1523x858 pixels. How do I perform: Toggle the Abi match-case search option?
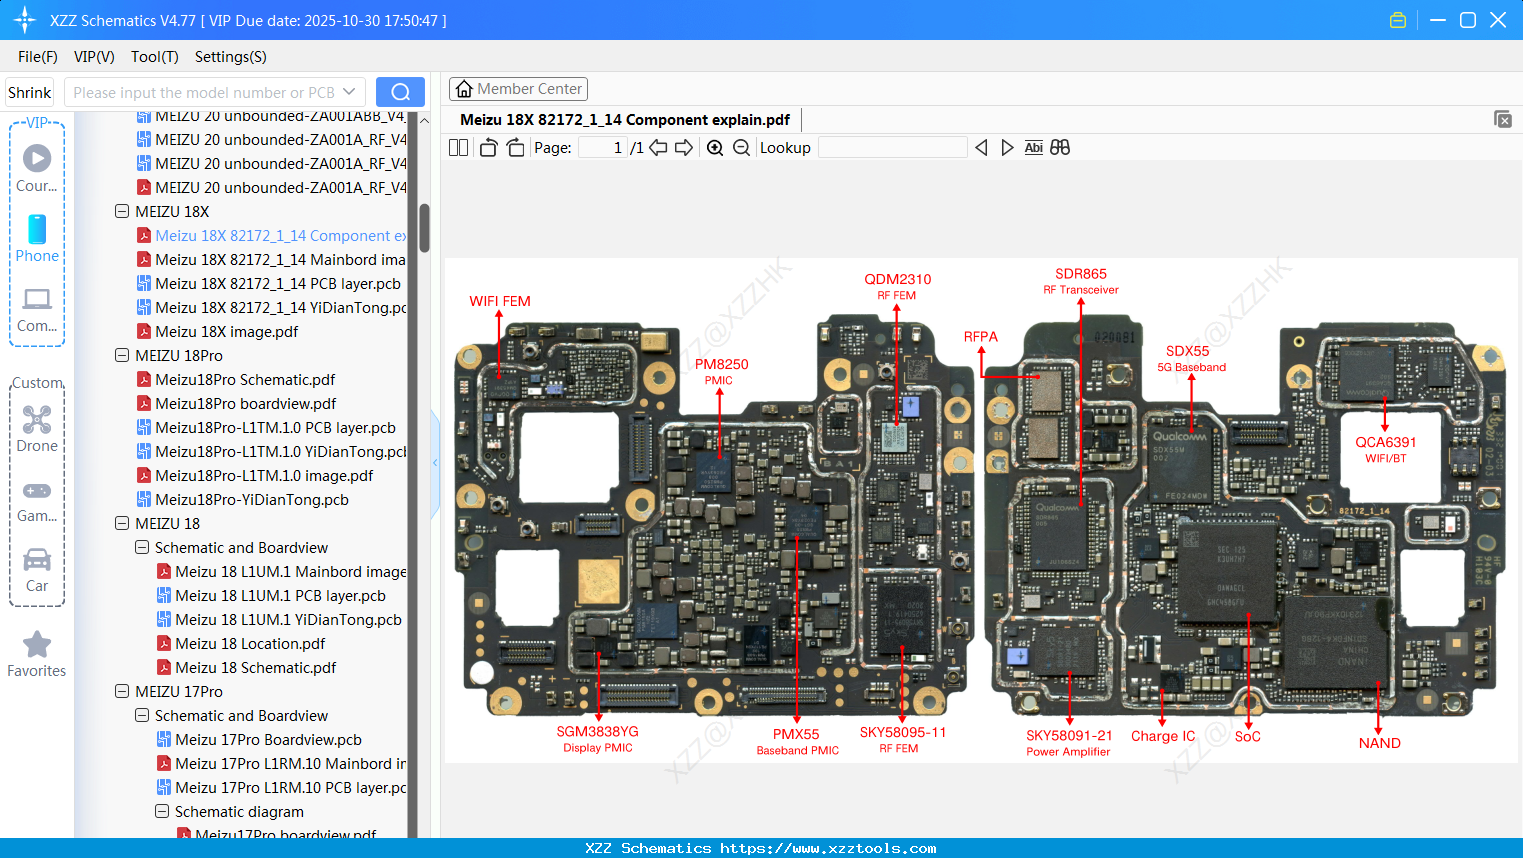coord(1033,147)
